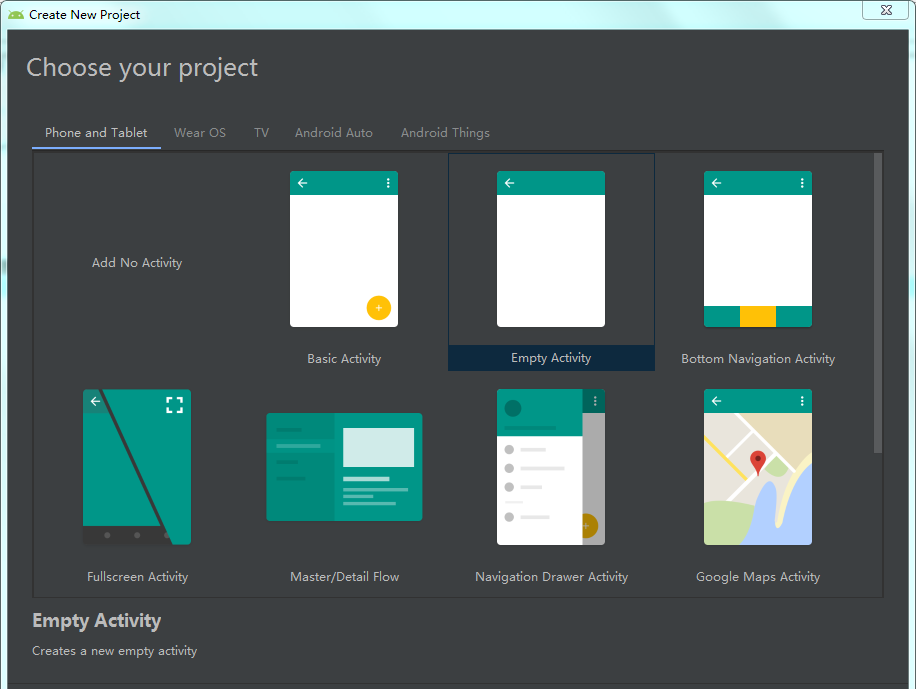Switch to the TV tab
This screenshot has height=689, width=916.
261,133
